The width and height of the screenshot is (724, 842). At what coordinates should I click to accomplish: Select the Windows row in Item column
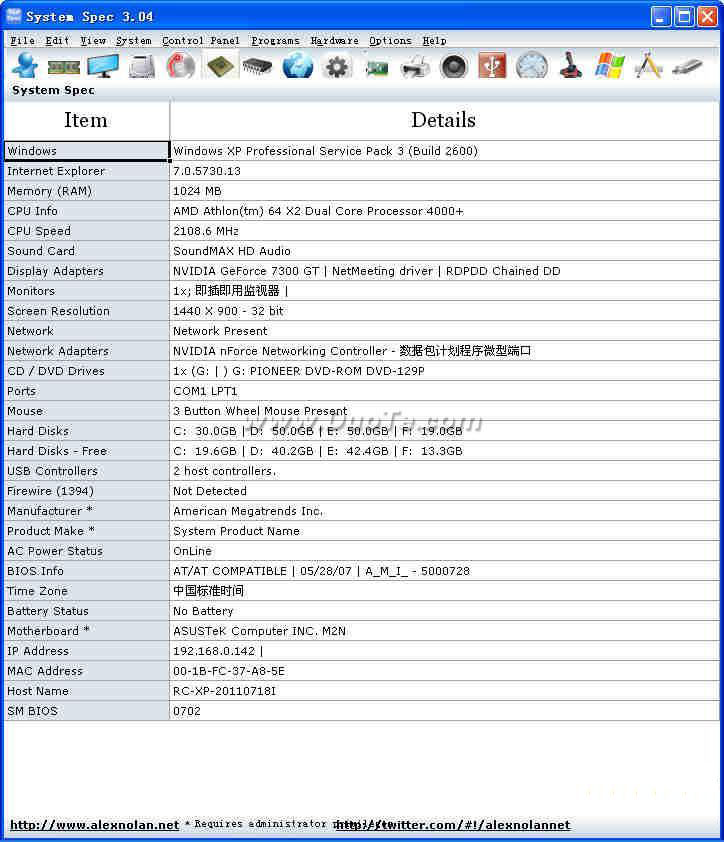(x=86, y=151)
